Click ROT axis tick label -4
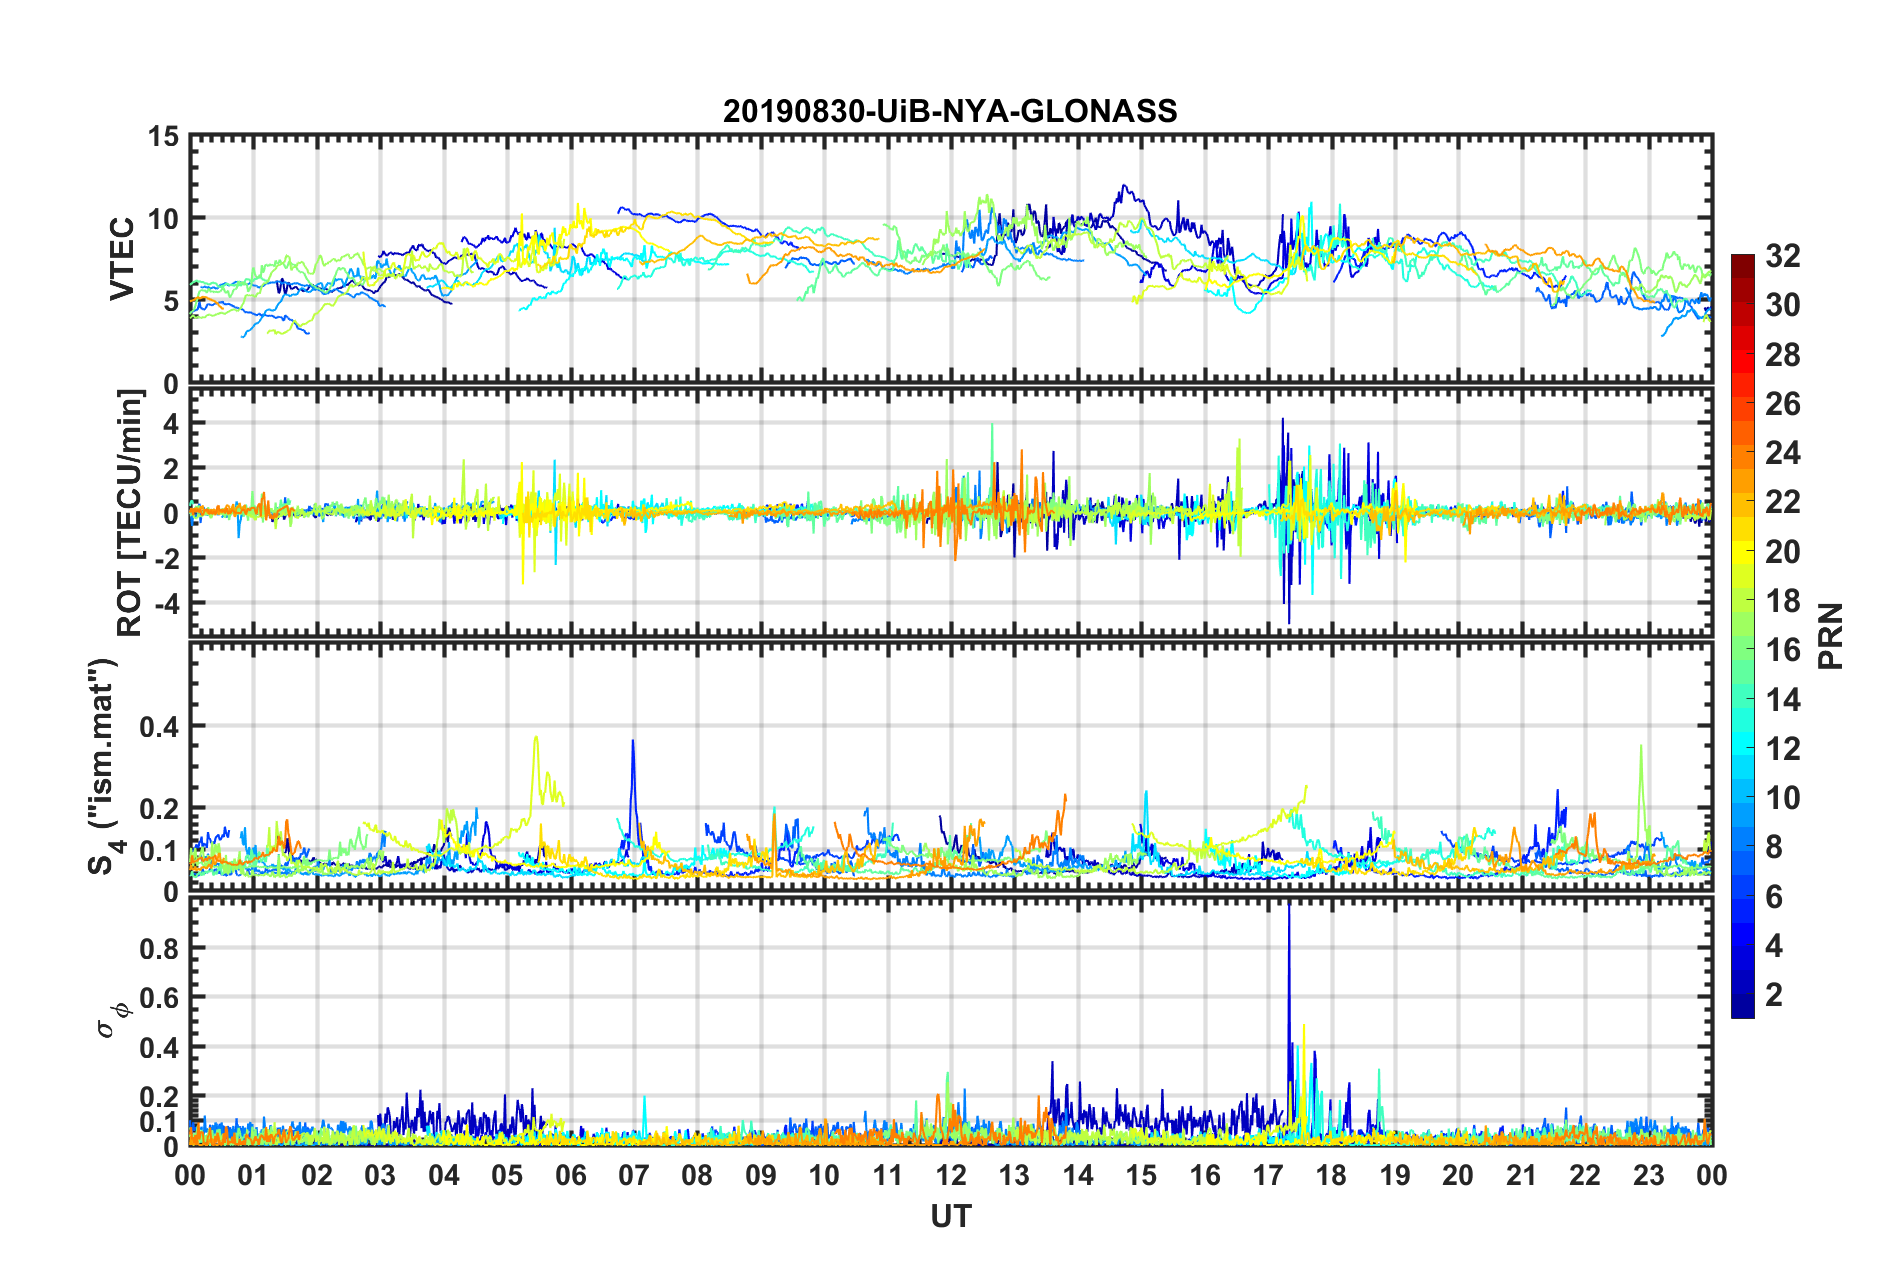Image resolution: width=1902 pixels, height=1272 pixels. (166, 604)
